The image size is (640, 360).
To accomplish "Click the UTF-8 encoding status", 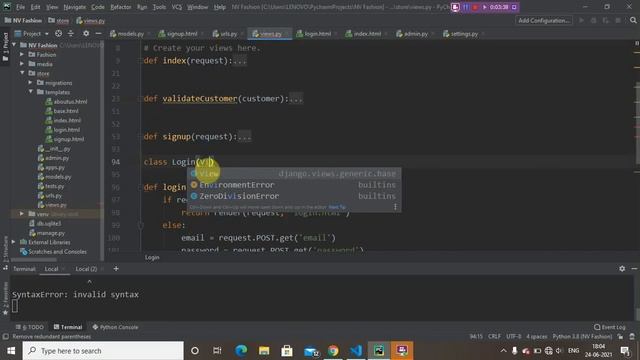I will (513, 337).
